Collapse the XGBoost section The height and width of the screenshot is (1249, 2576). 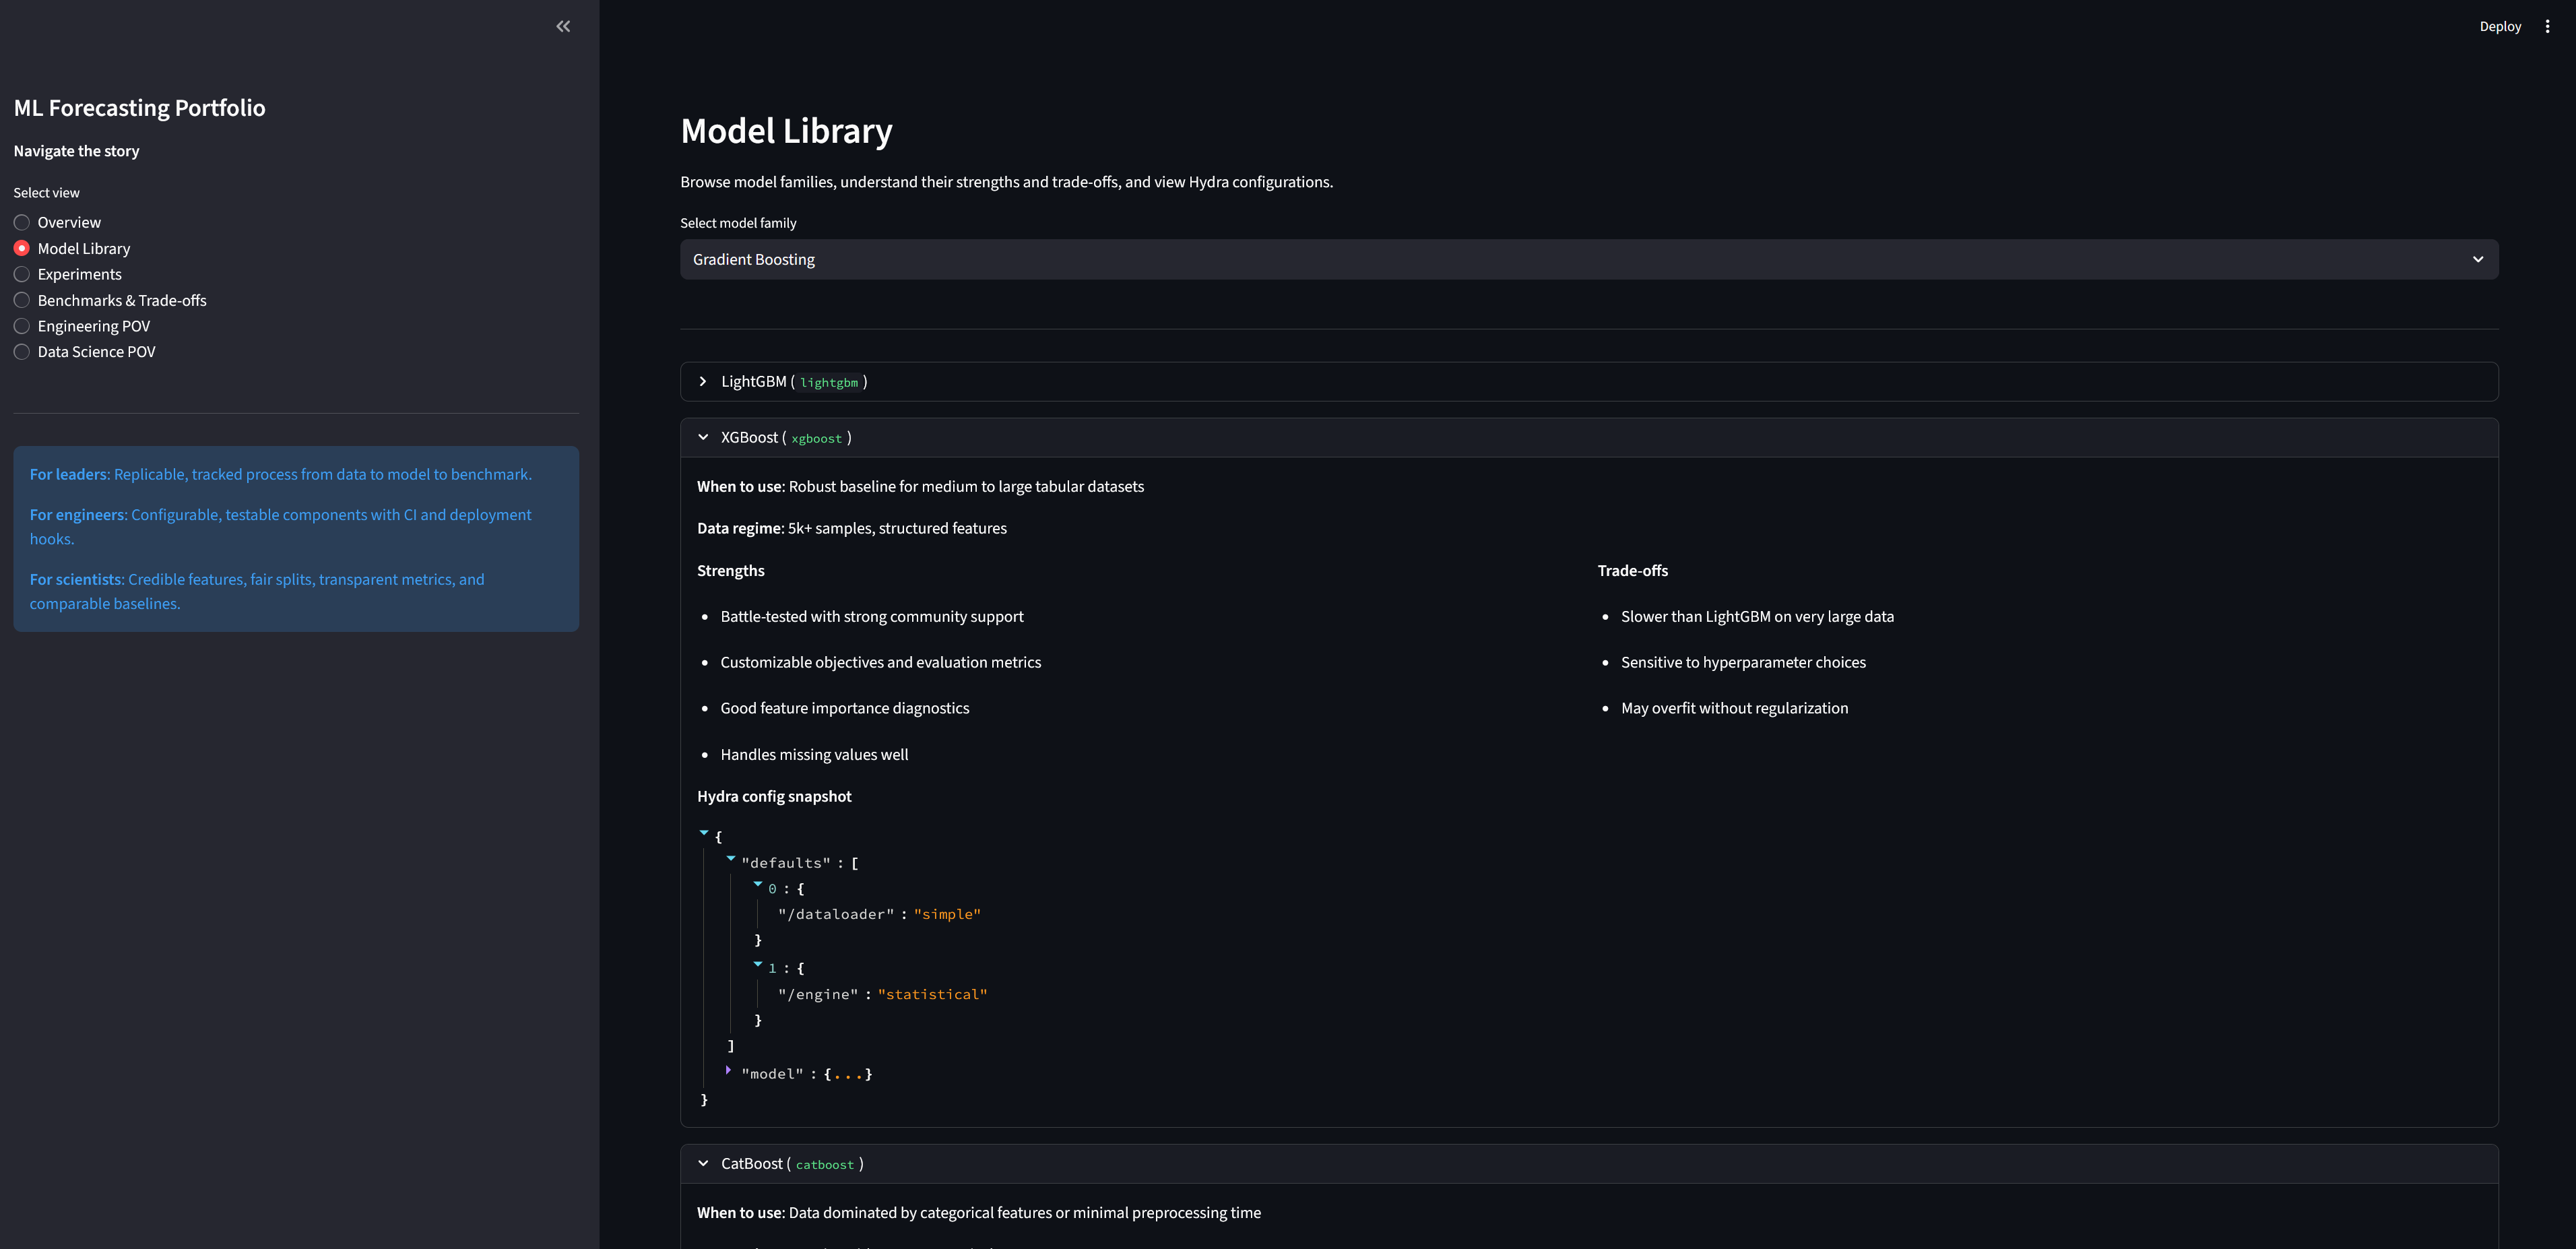coord(1589,438)
